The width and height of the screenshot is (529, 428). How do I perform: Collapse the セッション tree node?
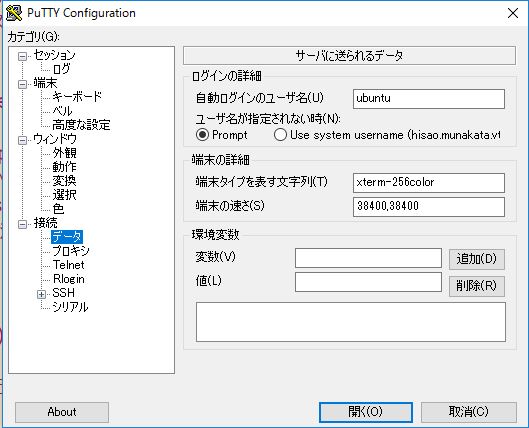pos(23,56)
